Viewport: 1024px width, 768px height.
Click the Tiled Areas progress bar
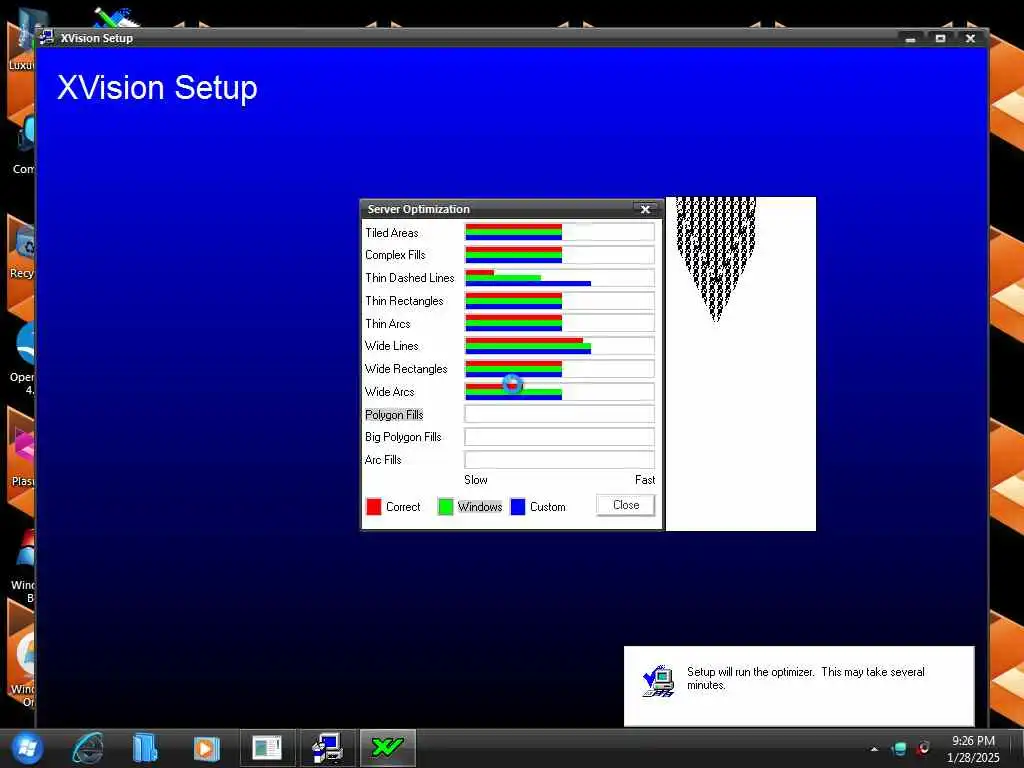(559, 232)
